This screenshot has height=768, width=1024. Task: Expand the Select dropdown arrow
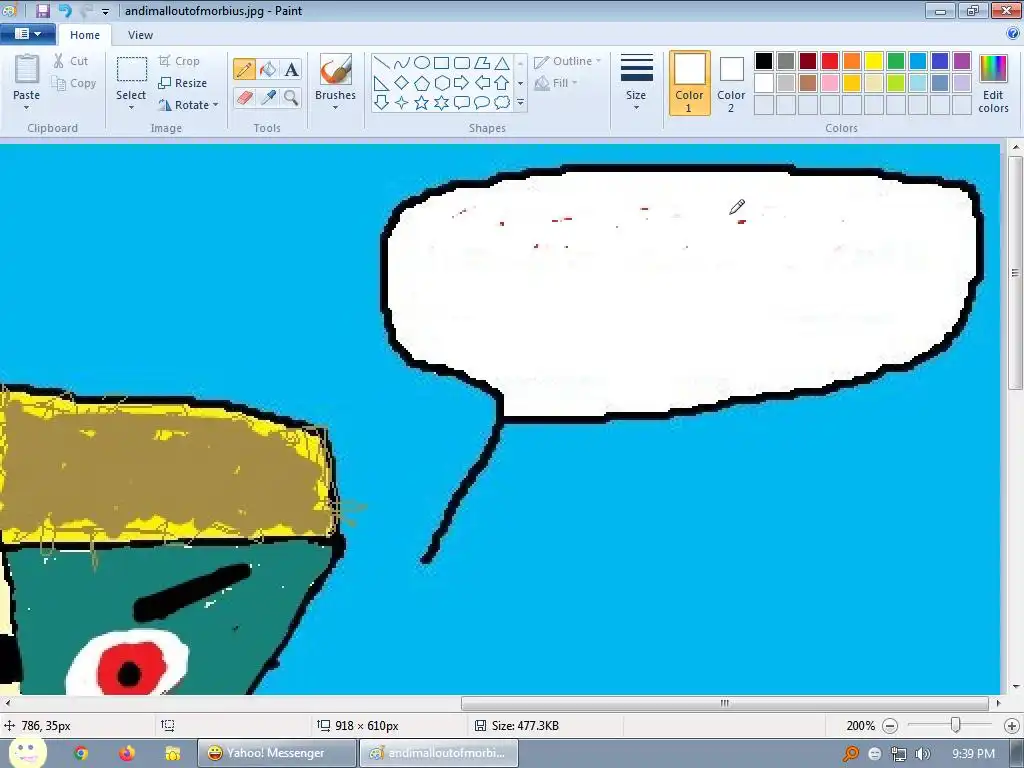coord(131,107)
